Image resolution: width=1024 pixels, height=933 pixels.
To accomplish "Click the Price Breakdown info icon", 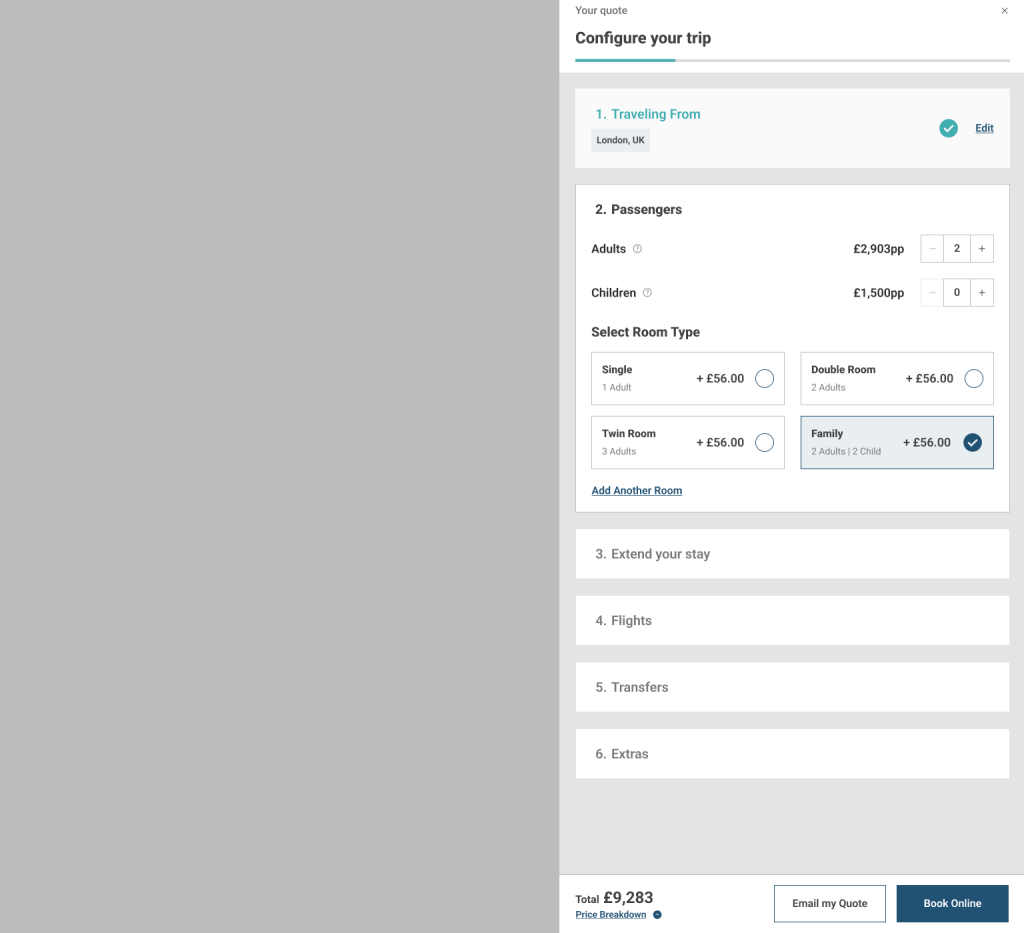I will pyautogui.click(x=657, y=915).
